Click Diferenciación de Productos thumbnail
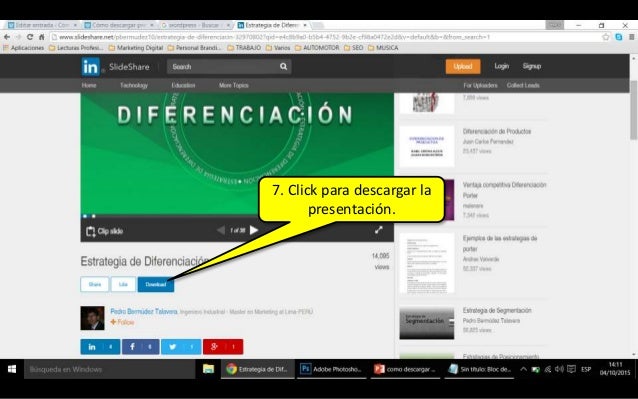 pyautogui.click(x=427, y=146)
